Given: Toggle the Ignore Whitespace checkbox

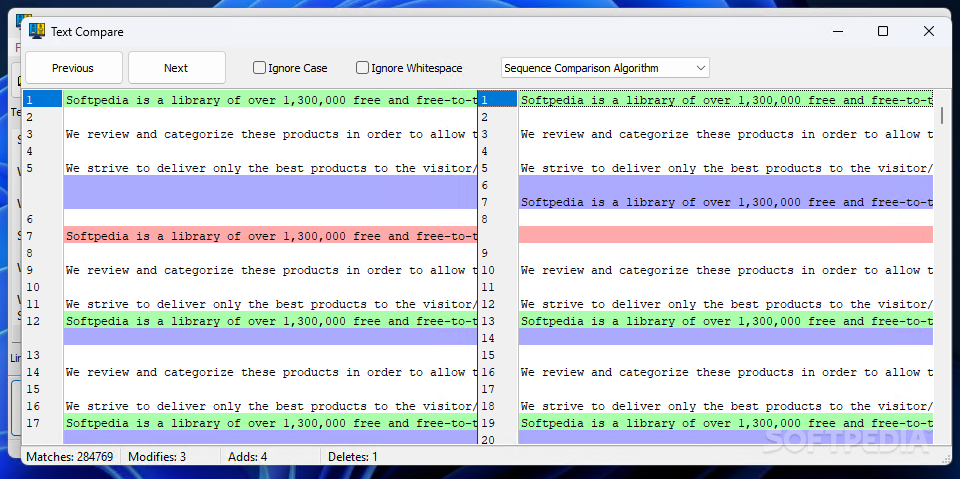Looking at the screenshot, I should (362, 68).
